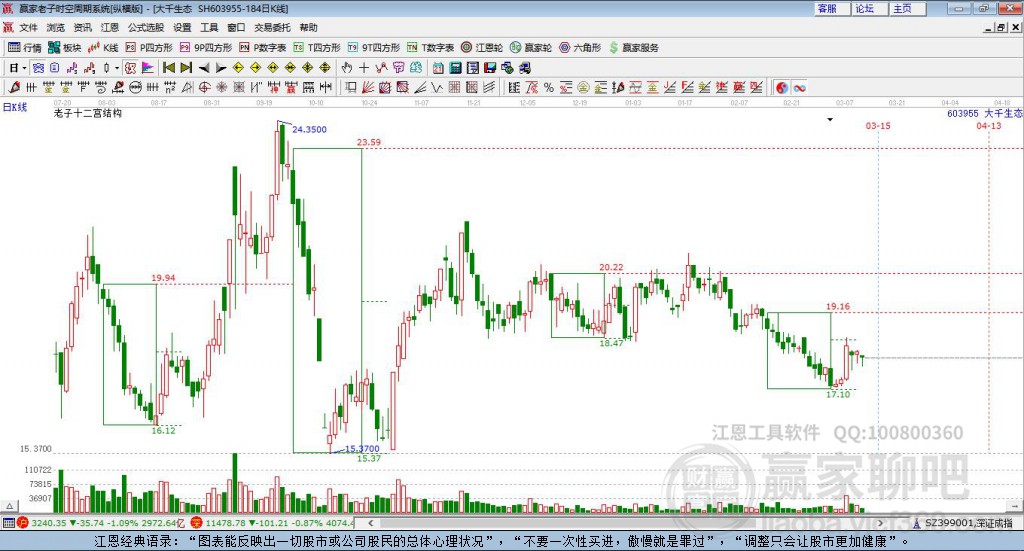1024x551 pixels.
Task: Open the calendar icon in the toolbar
Action: click(x=438, y=68)
